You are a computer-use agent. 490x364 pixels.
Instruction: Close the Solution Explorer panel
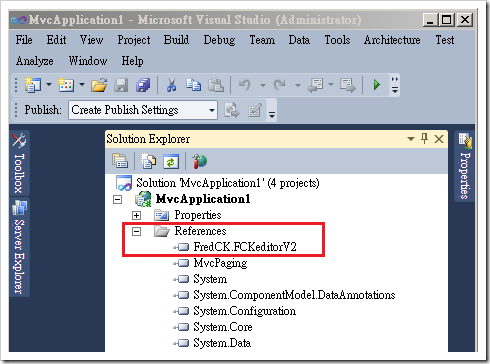tap(439, 139)
